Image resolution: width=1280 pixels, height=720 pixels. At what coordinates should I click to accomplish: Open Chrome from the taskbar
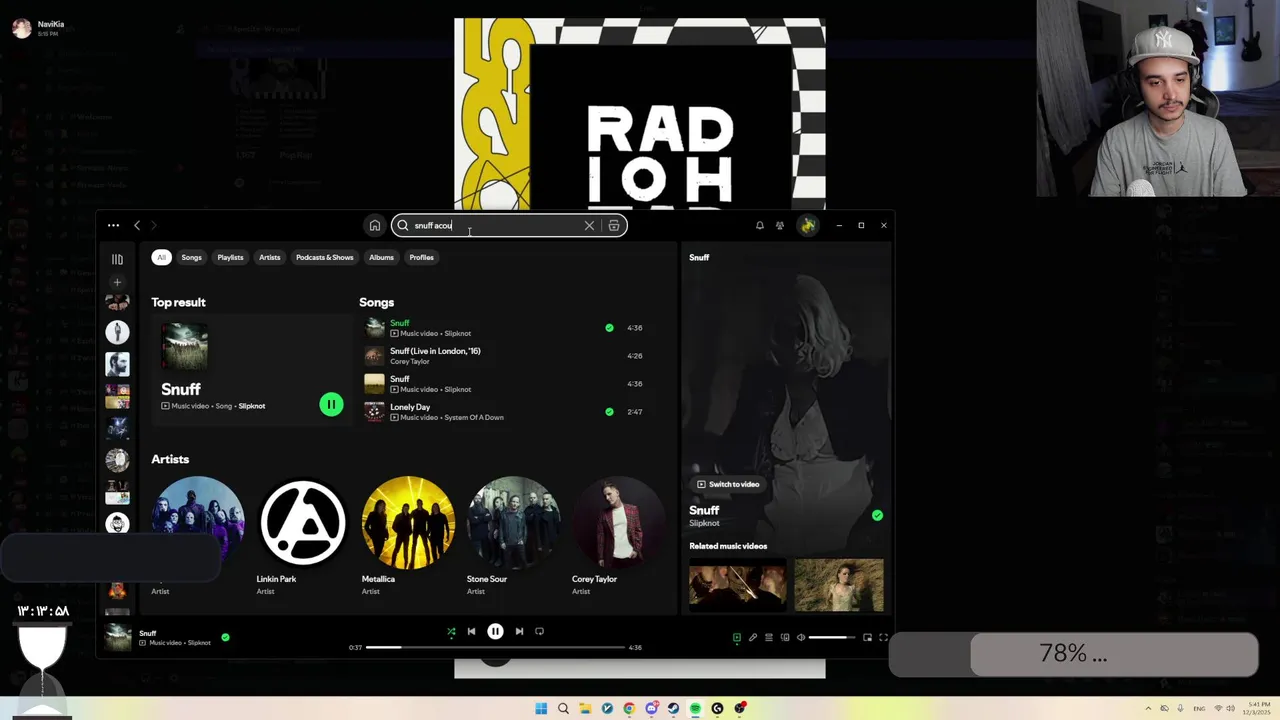point(629,708)
